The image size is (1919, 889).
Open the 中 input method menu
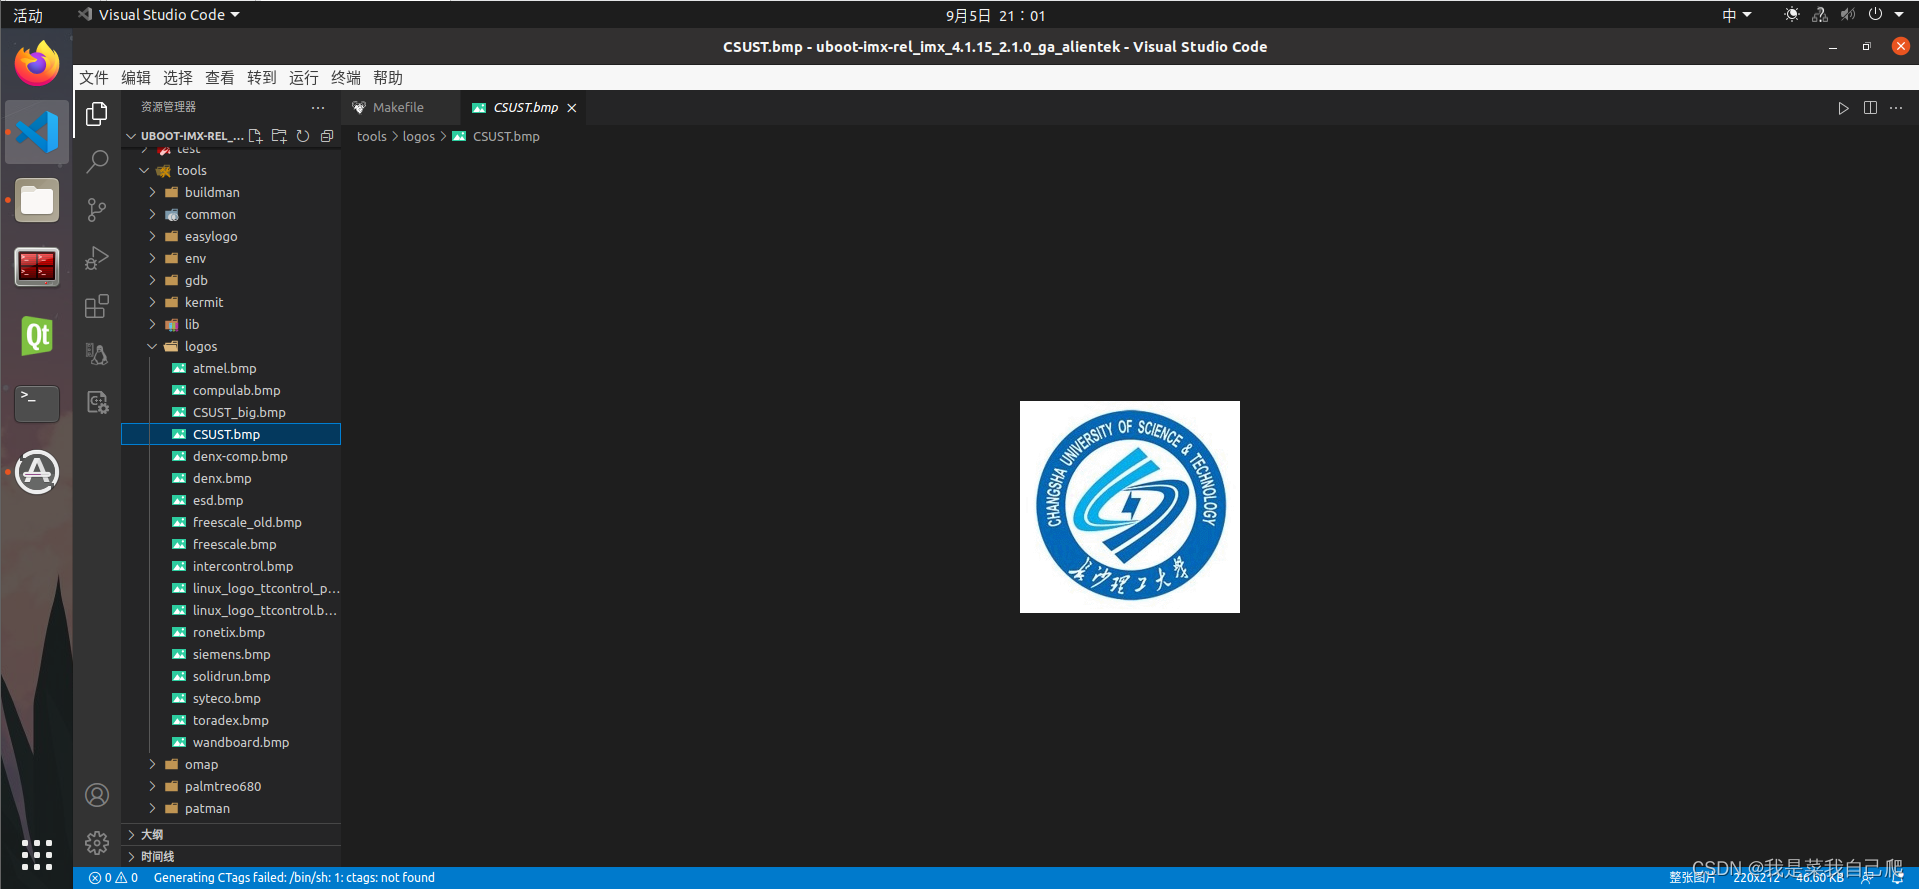[1736, 15]
